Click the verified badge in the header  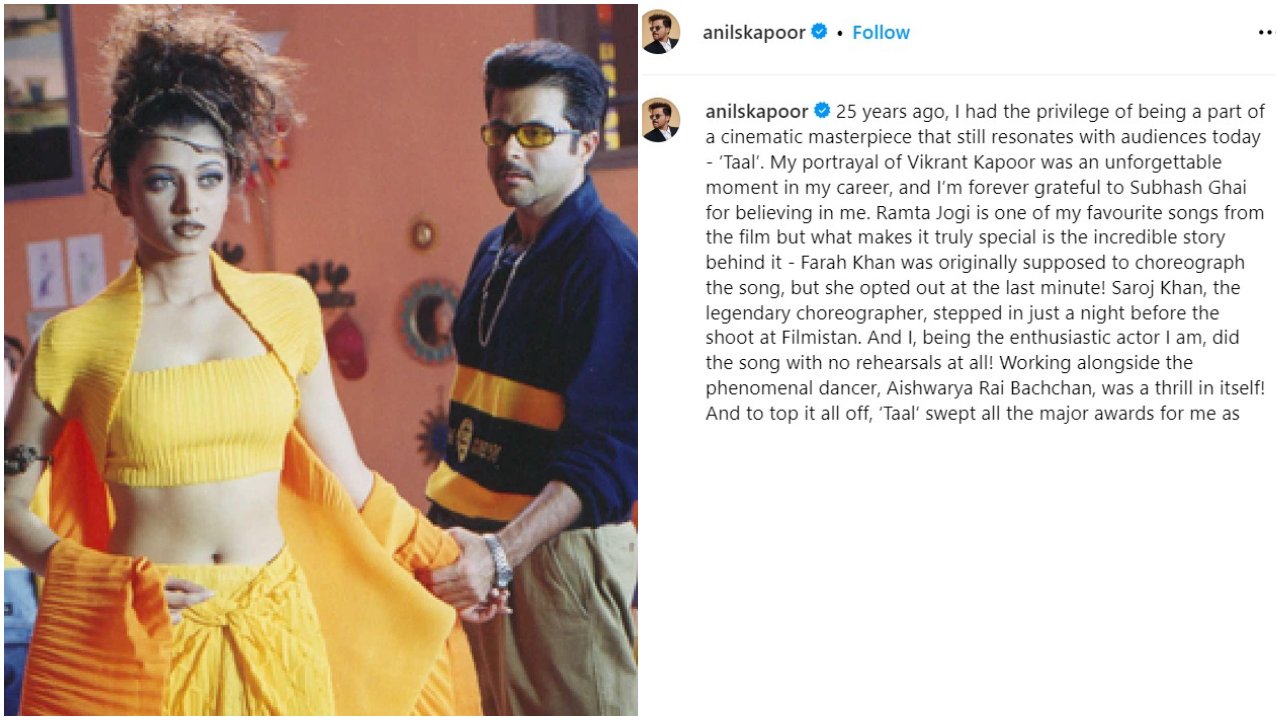tap(819, 32)
